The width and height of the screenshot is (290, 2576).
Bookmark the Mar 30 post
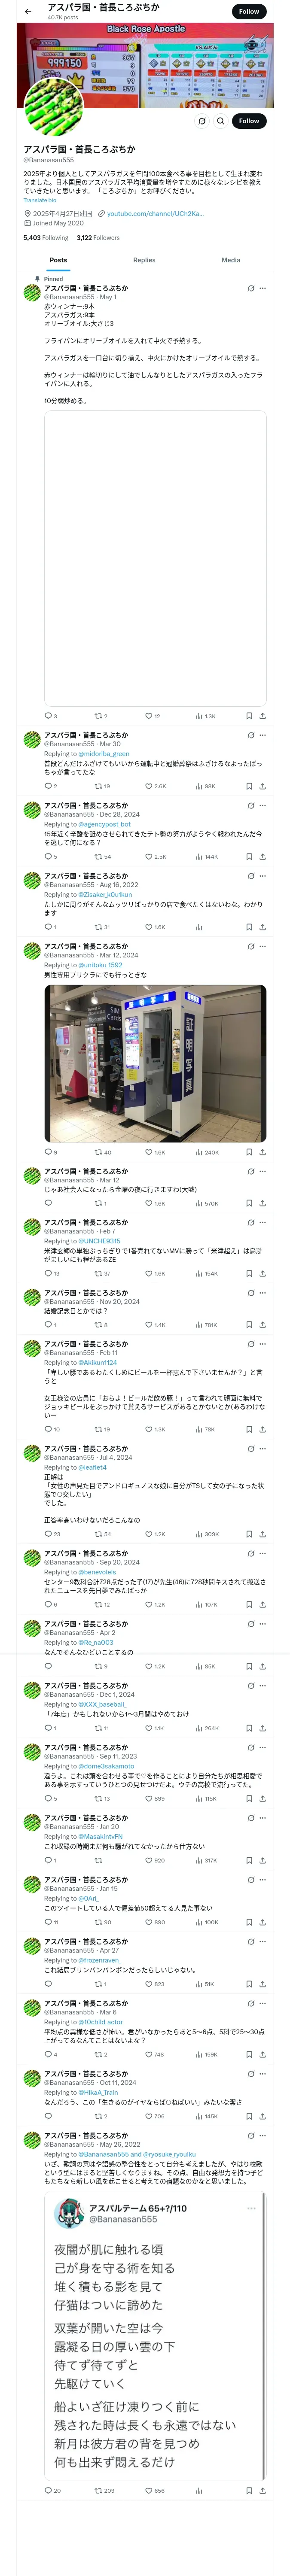[249, 786]
